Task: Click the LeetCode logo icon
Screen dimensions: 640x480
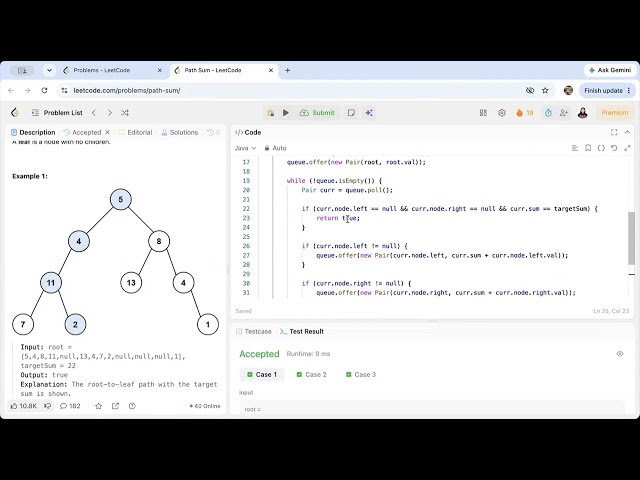Action: [x=15, y=113]
